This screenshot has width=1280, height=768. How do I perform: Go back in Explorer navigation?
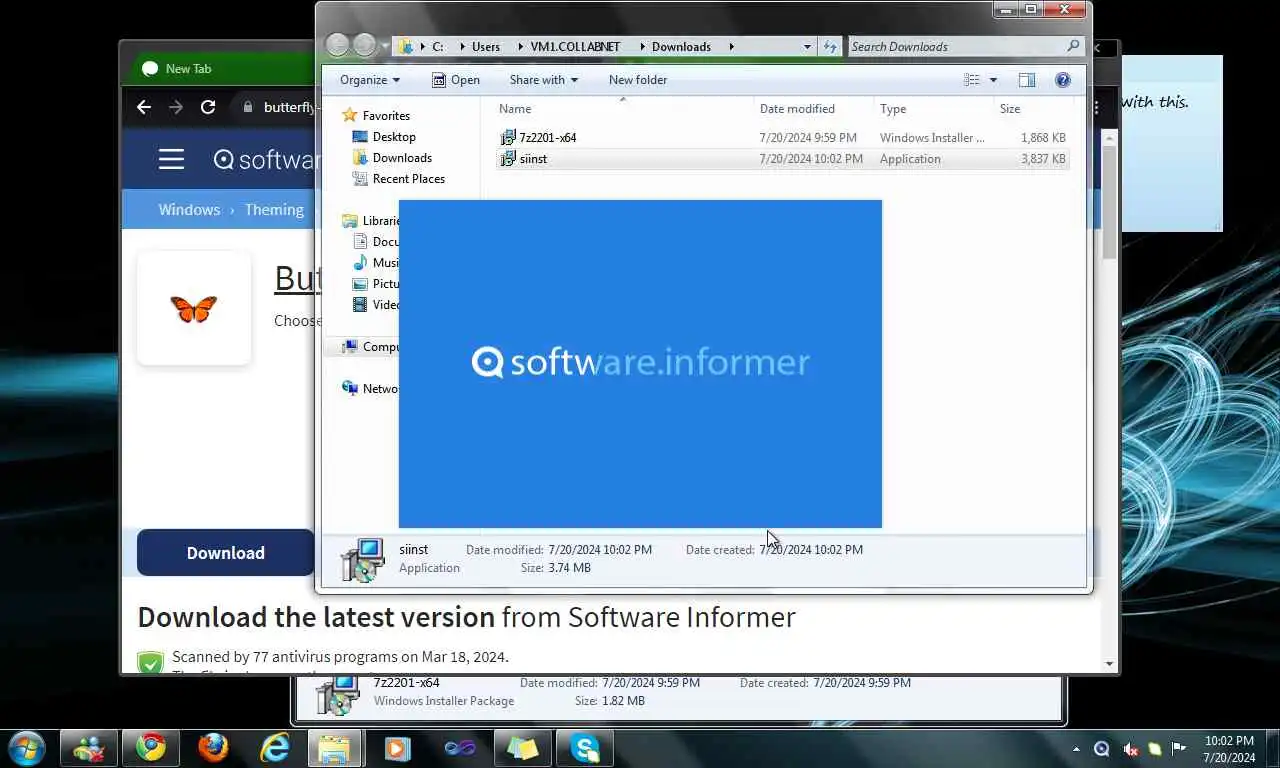tap(338, 45)
